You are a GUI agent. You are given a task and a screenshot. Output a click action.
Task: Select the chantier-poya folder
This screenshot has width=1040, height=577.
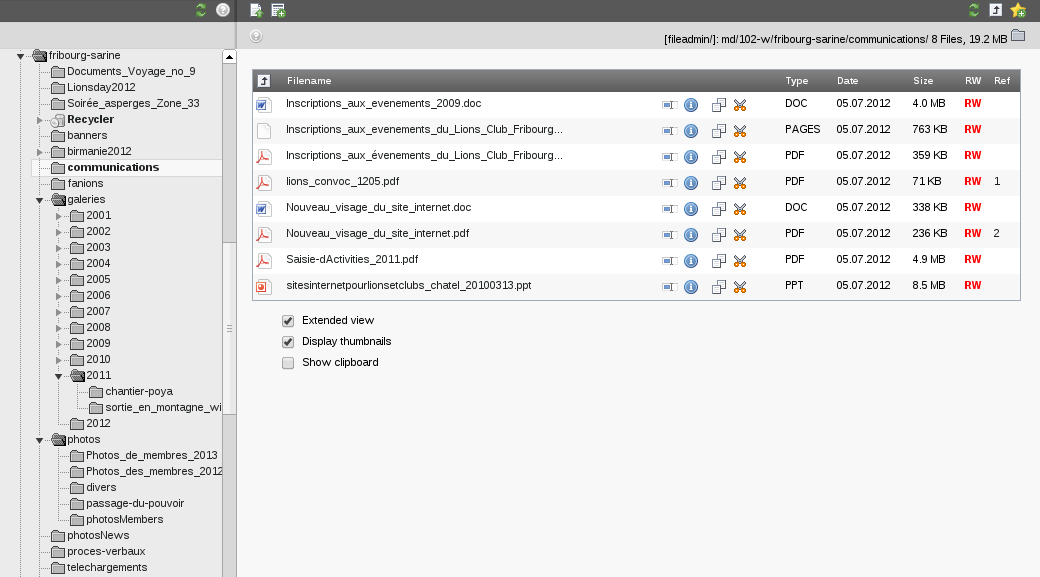(x=139, y=391)
